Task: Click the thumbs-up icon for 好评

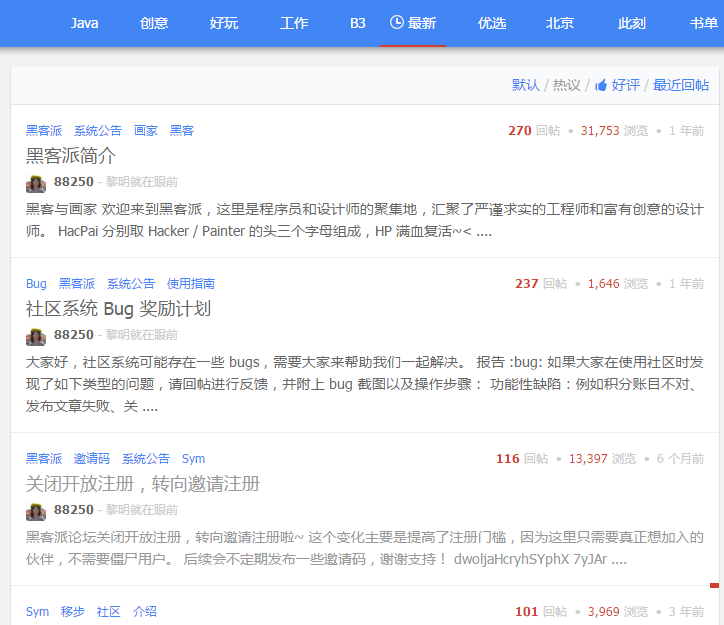Action: [x=601, y=85]
